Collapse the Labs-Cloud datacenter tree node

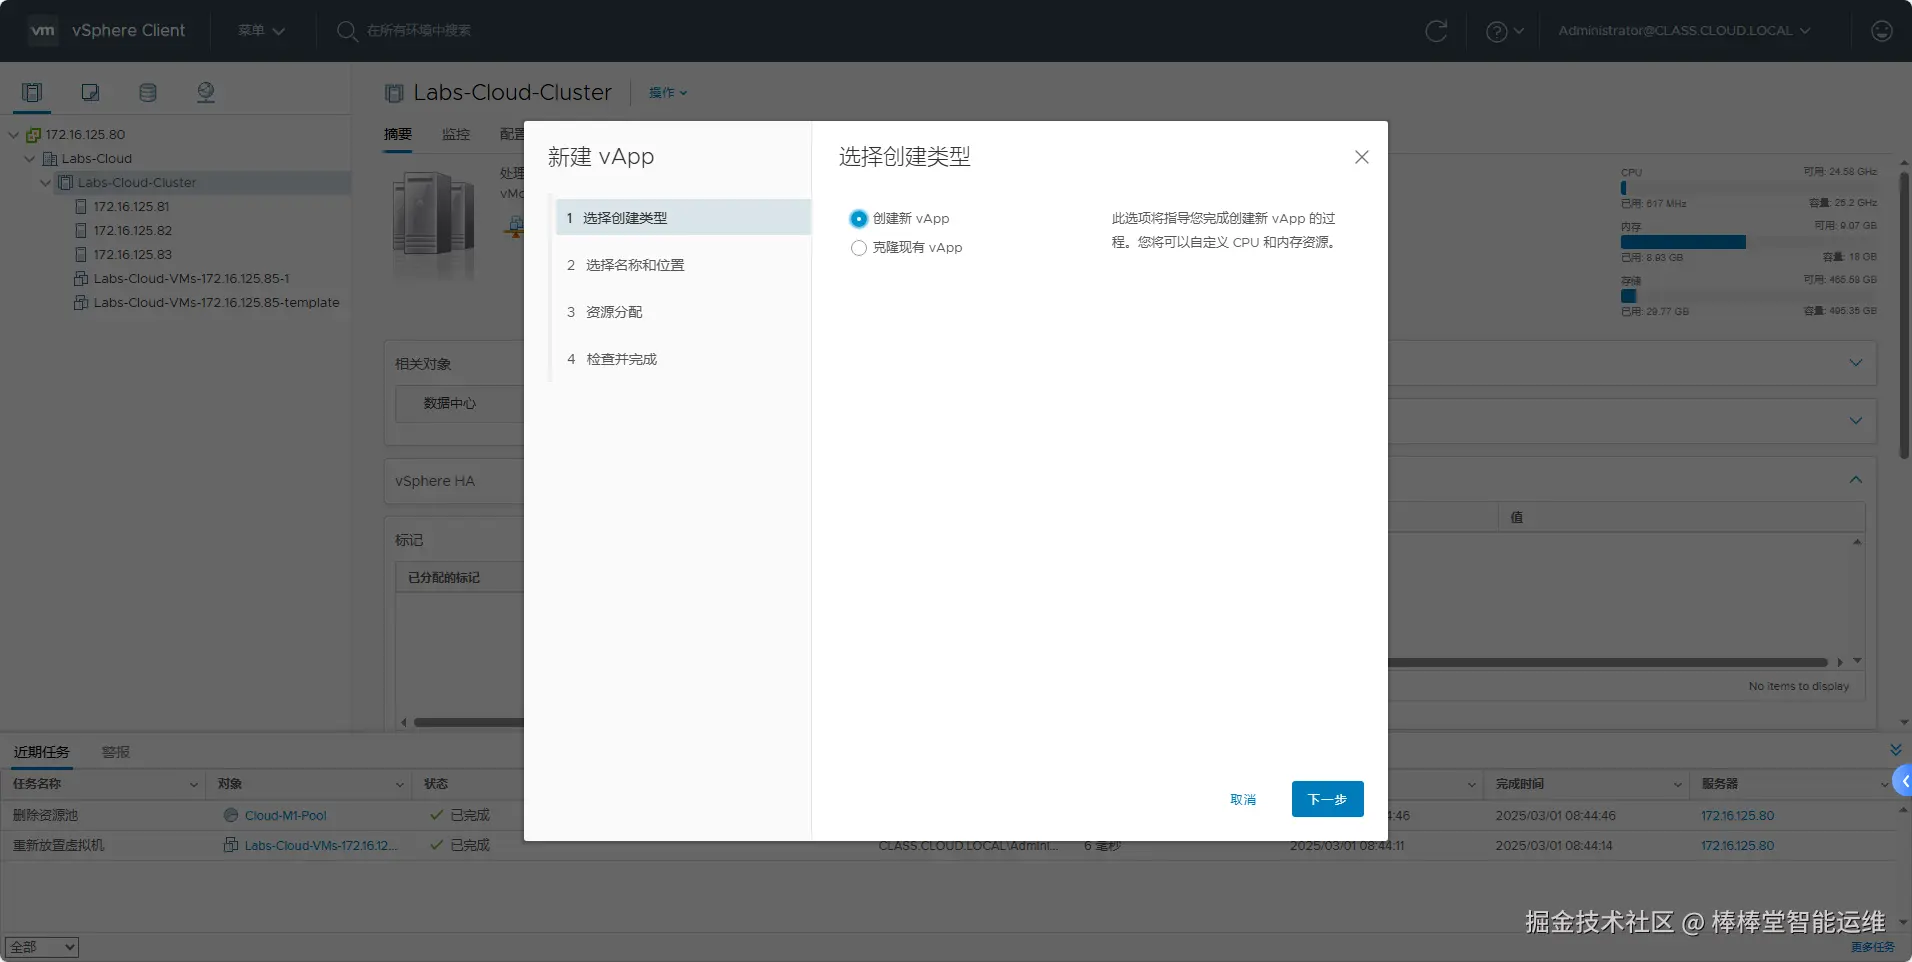point(30,159)
